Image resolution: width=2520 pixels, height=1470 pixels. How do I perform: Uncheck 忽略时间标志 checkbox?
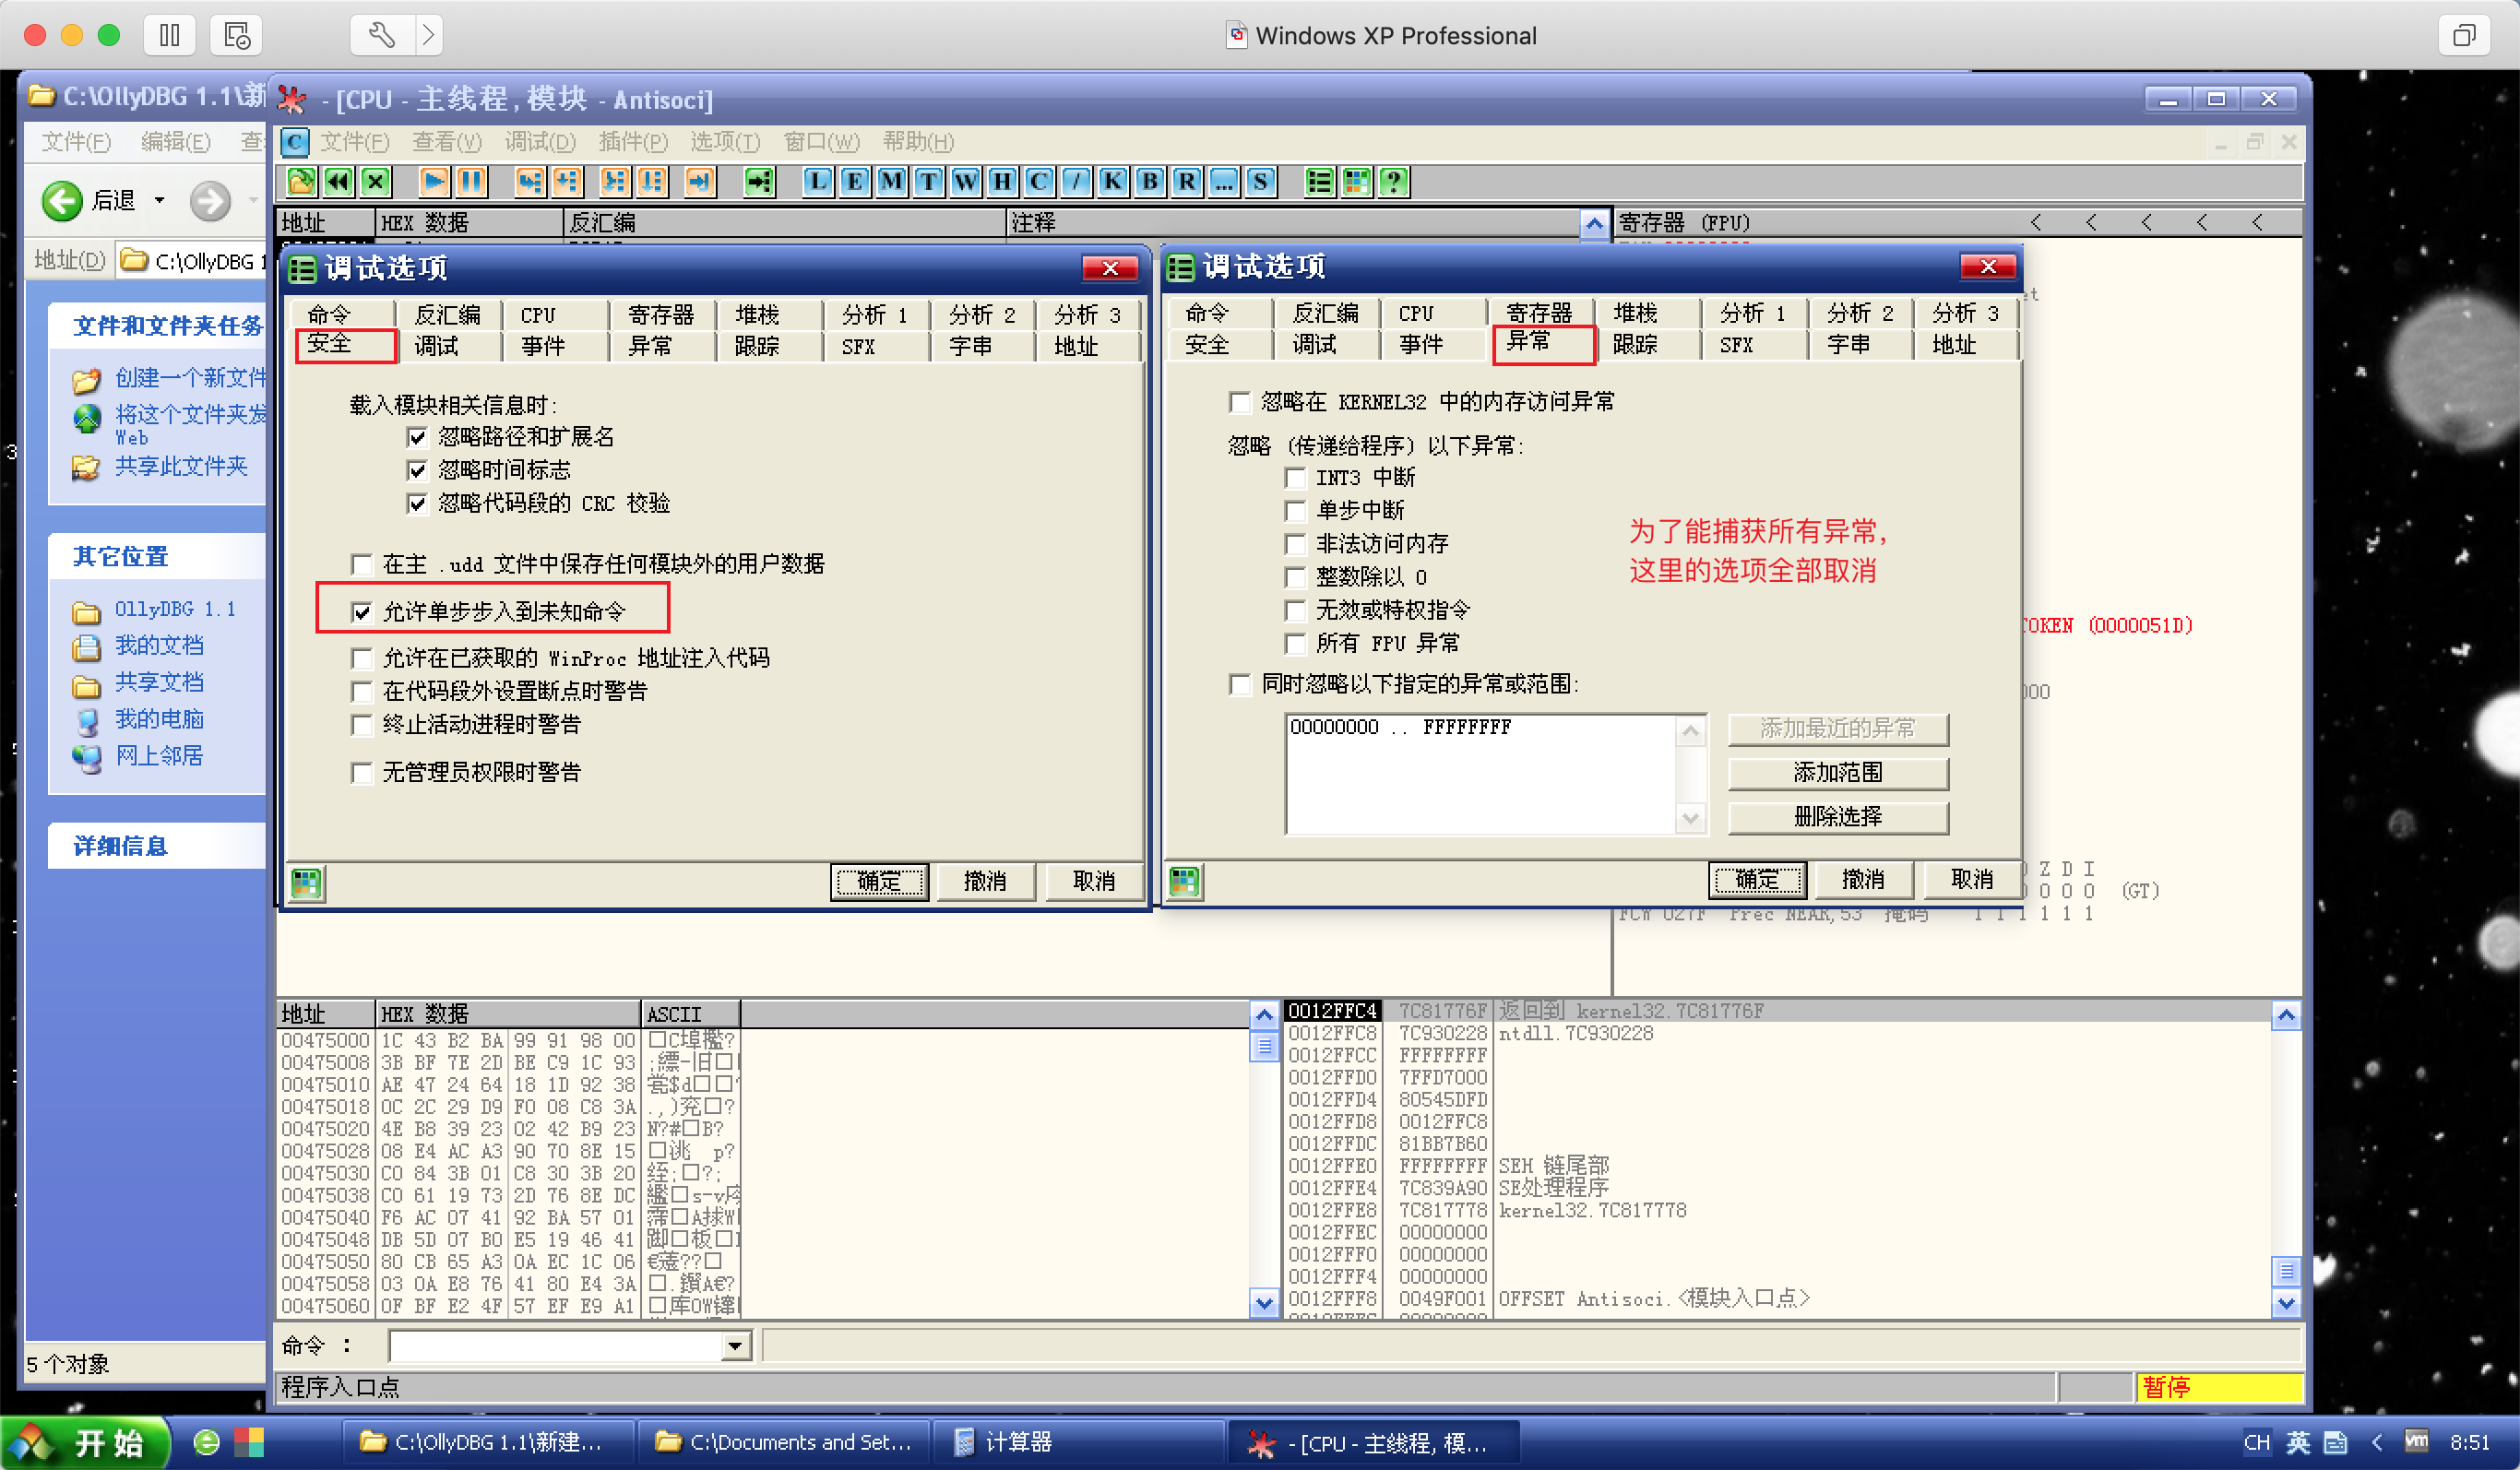(x=418, y=469)
